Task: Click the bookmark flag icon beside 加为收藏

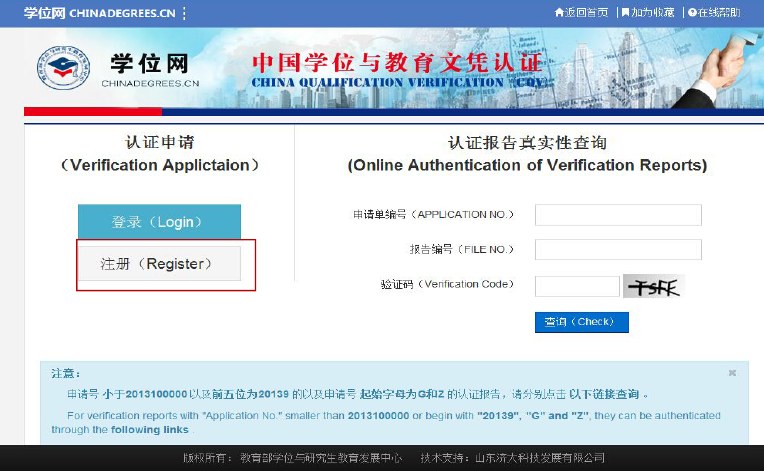Action: point(625,13)
